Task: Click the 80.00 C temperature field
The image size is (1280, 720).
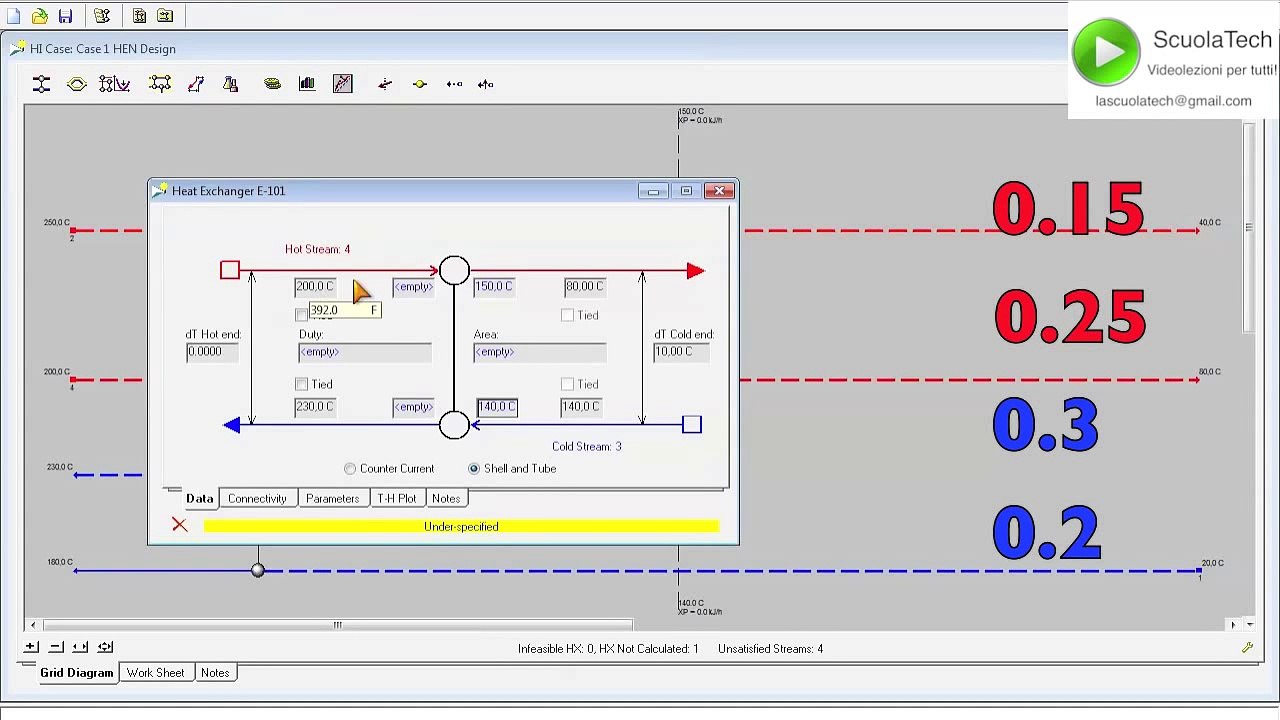Action: point(584,287)
